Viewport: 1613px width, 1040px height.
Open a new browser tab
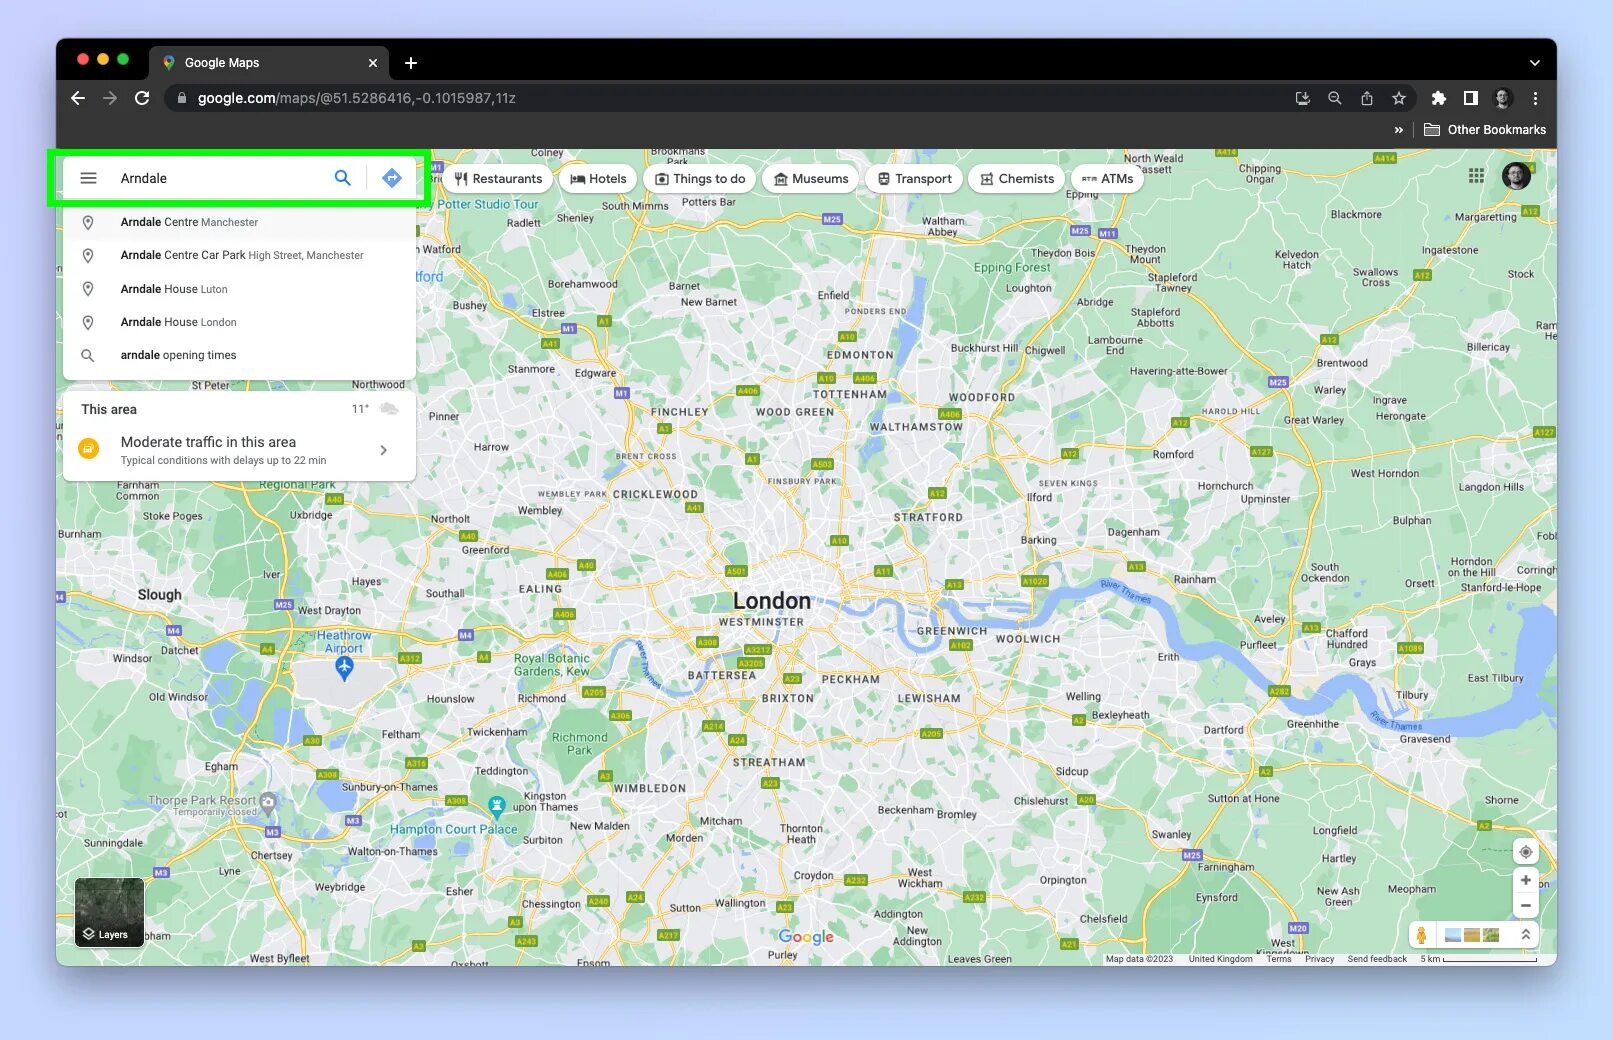411,63
